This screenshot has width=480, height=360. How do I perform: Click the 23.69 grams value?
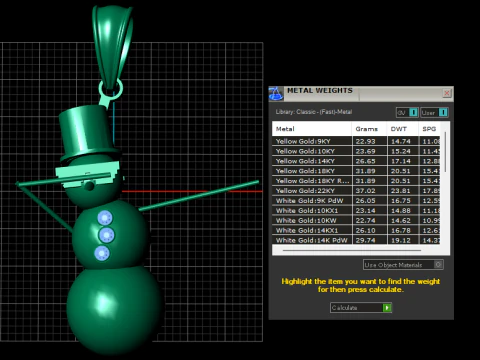click(365, 151)
